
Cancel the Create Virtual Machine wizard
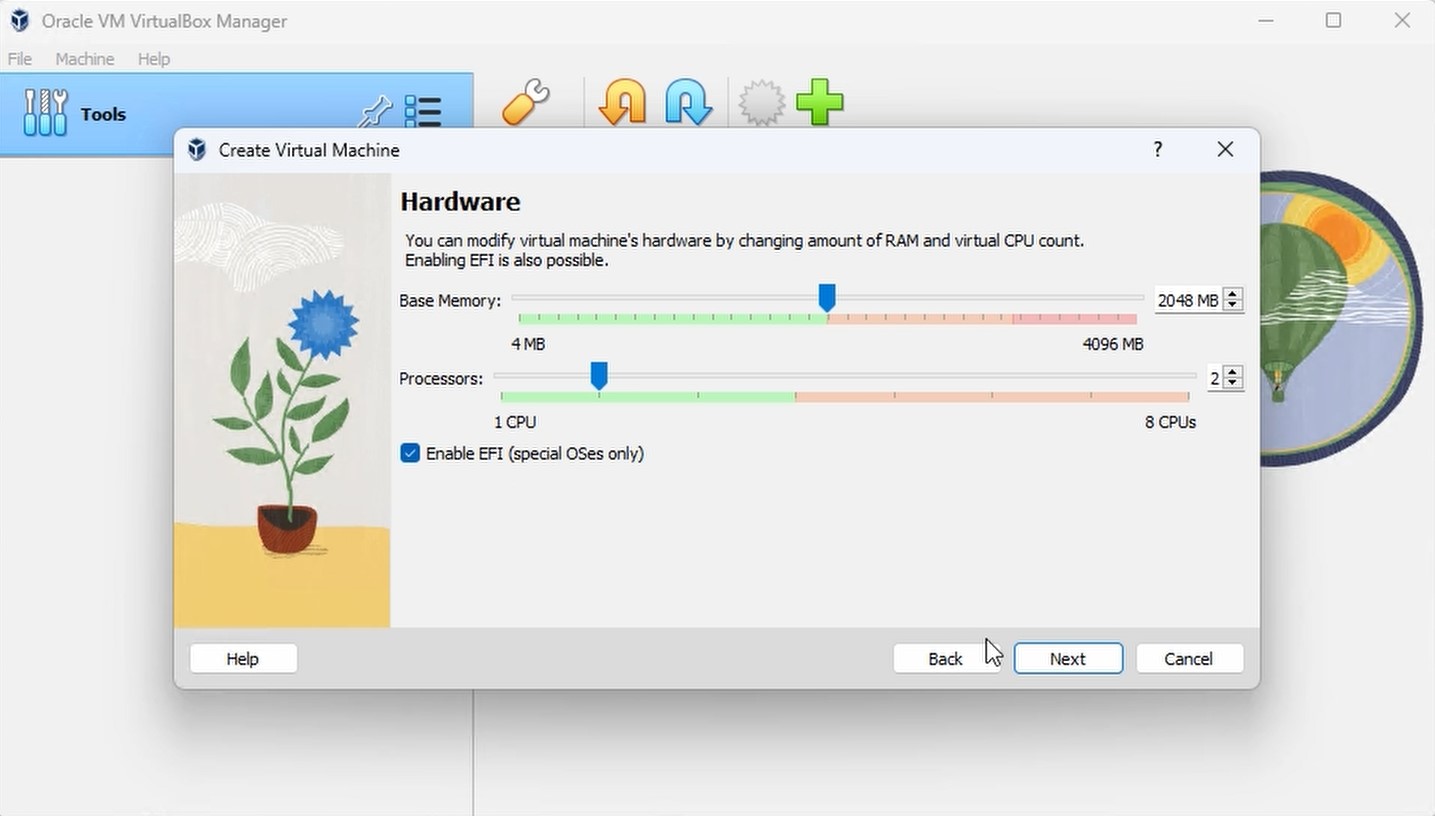[1189, 658]
